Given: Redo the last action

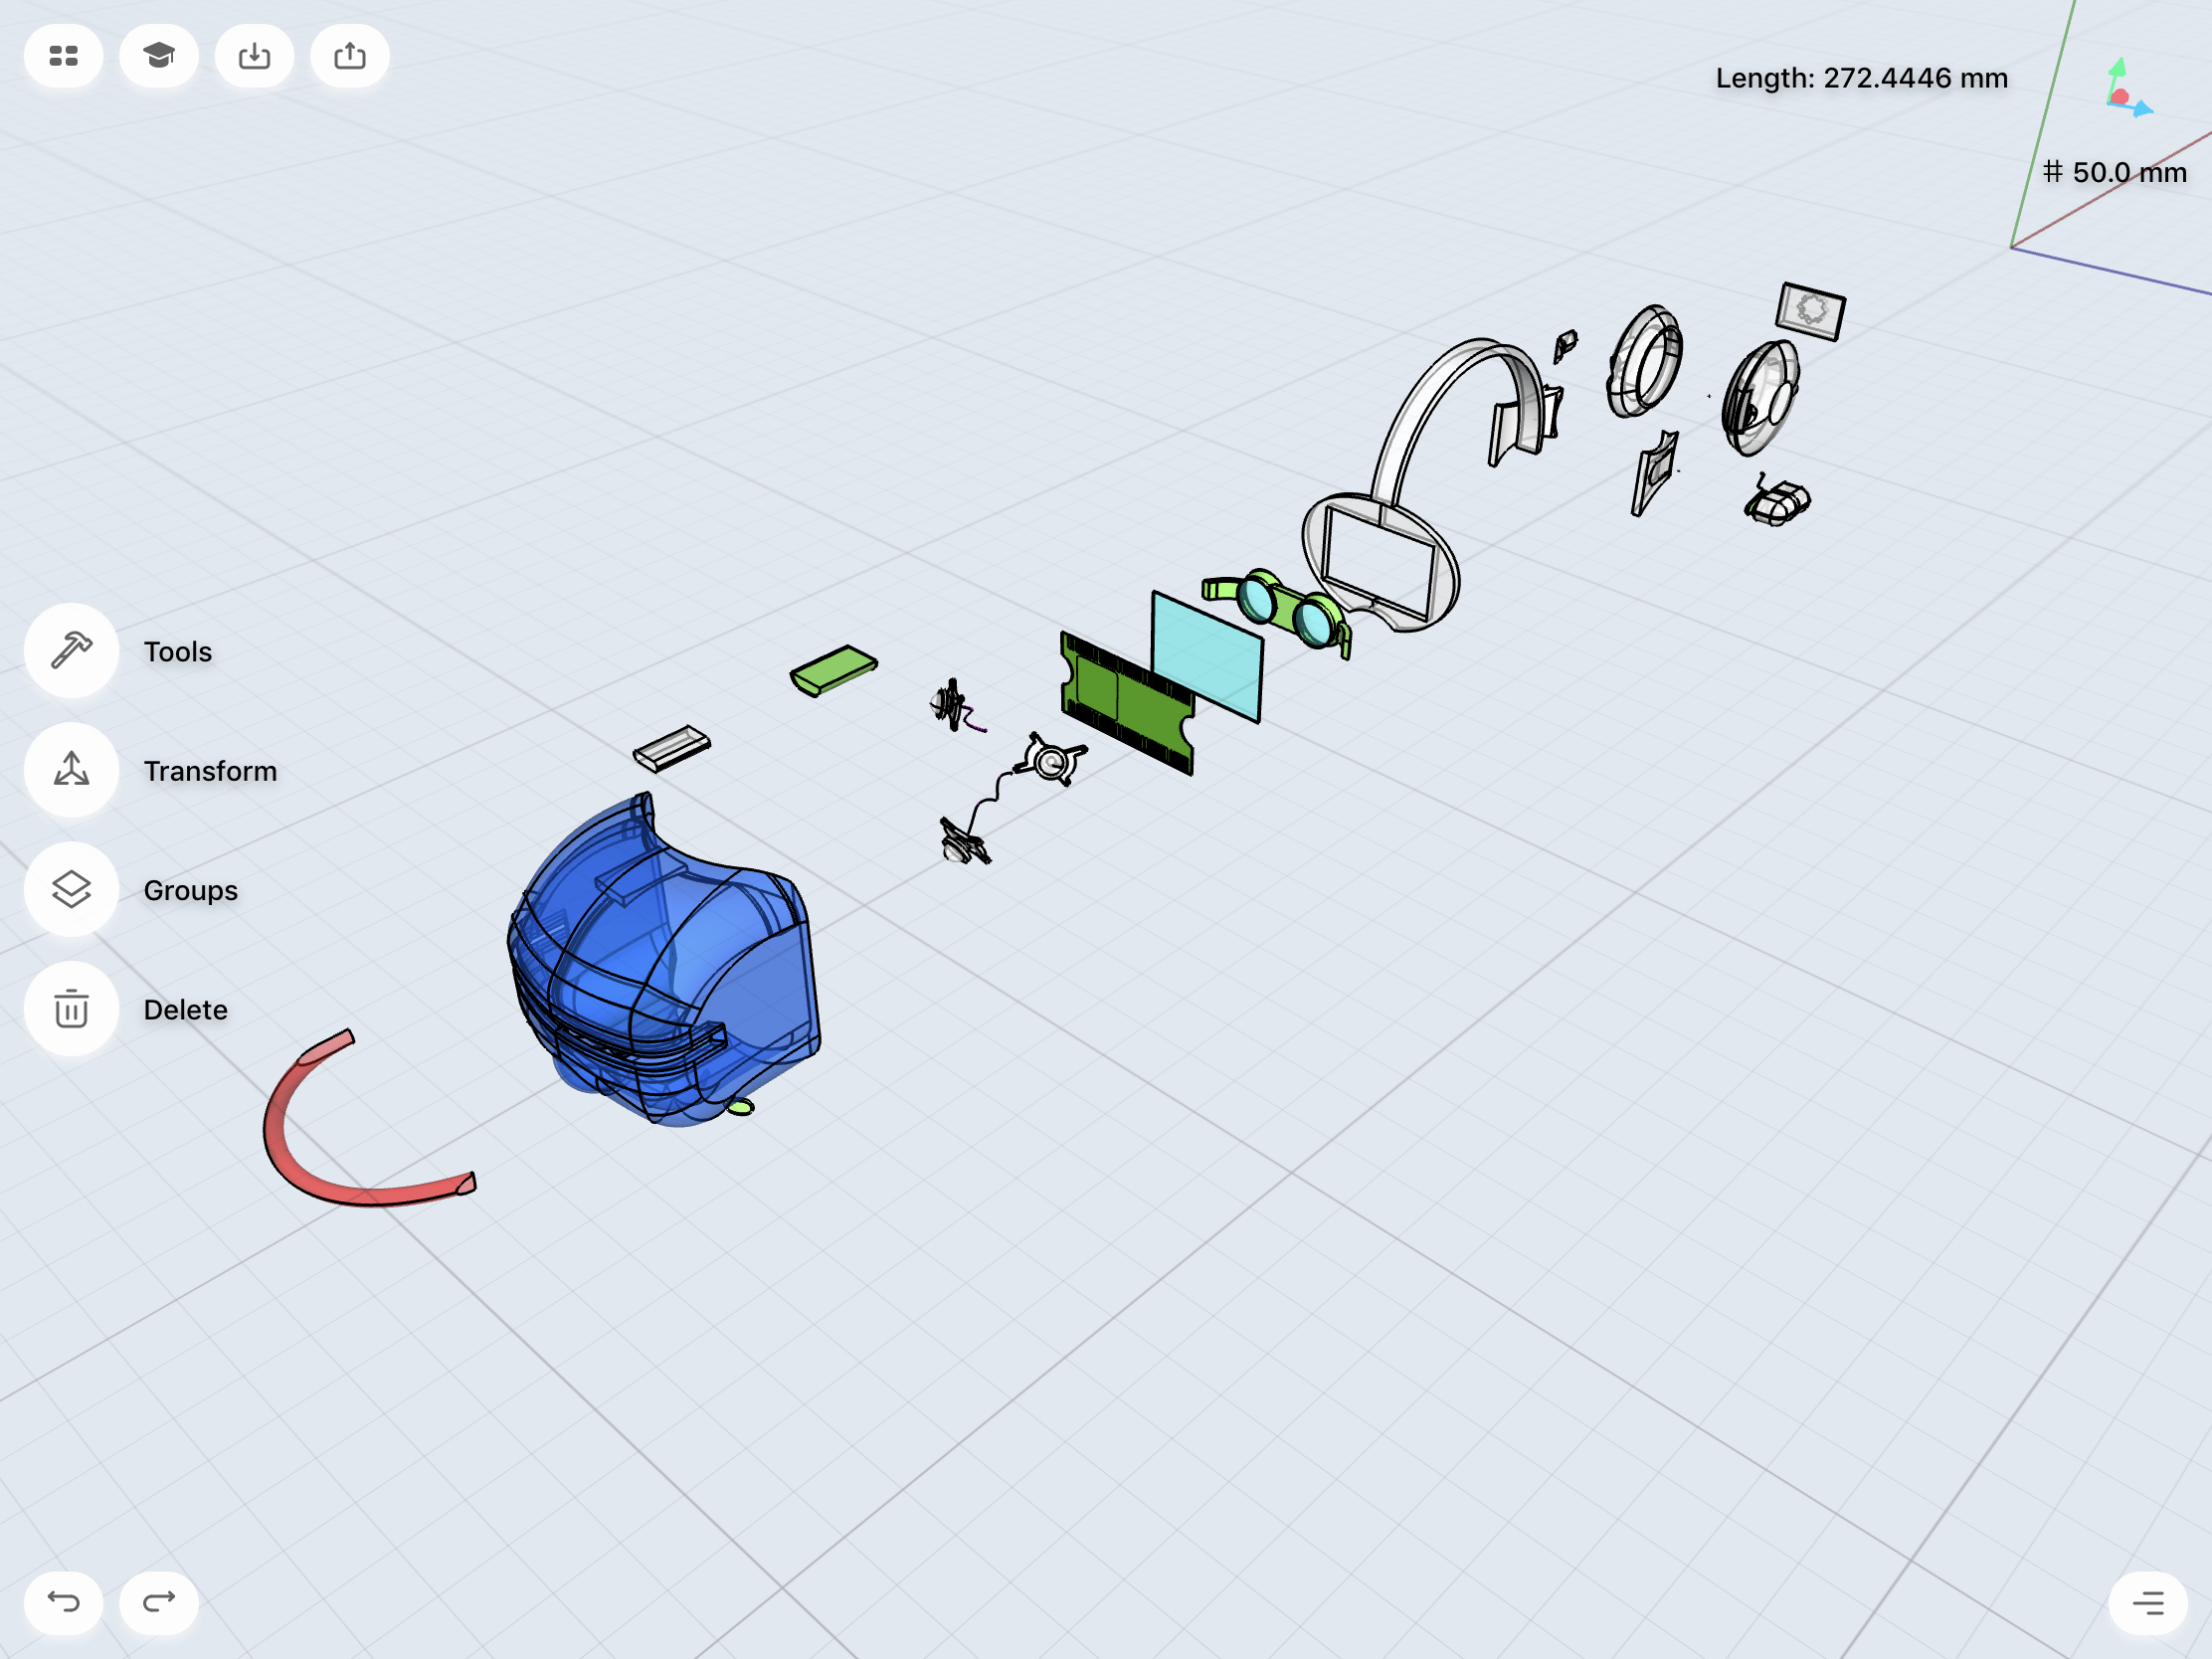Looking at the screenshot, I should click(x=158, y=1602).
